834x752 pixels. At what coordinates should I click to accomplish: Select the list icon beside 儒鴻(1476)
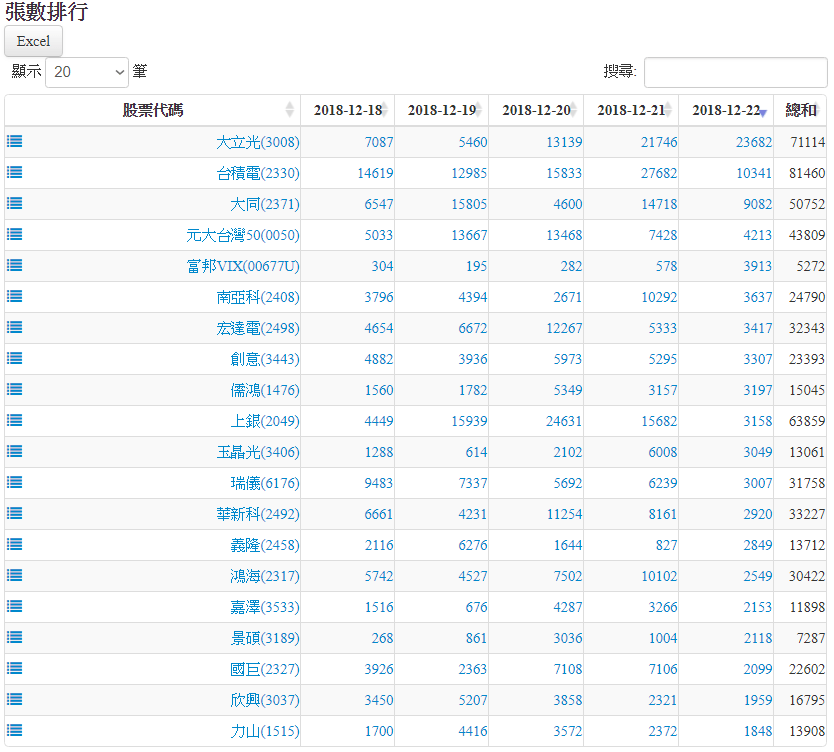point(15,390)
